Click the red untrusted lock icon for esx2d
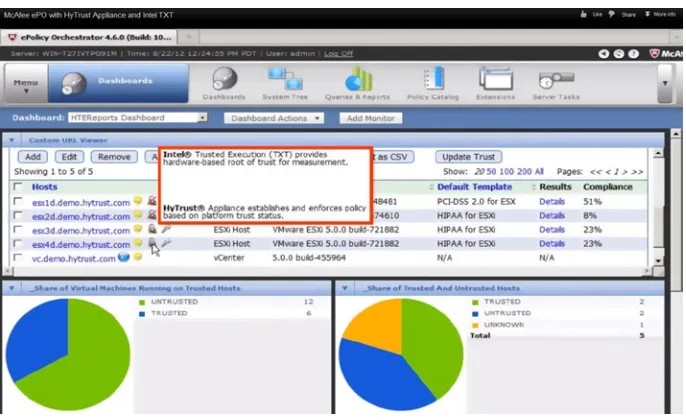Image resolution: width=686 pixels, height=420 pixels. coord(152,215)
